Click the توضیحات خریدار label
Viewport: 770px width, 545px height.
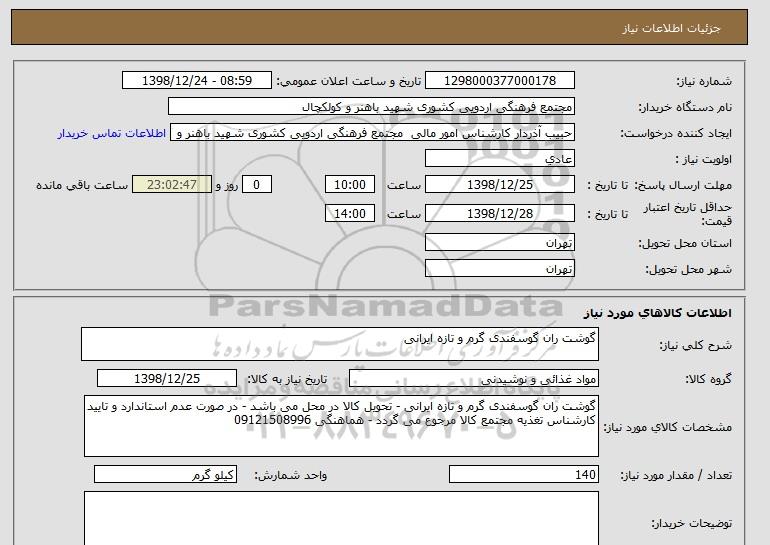691,523
